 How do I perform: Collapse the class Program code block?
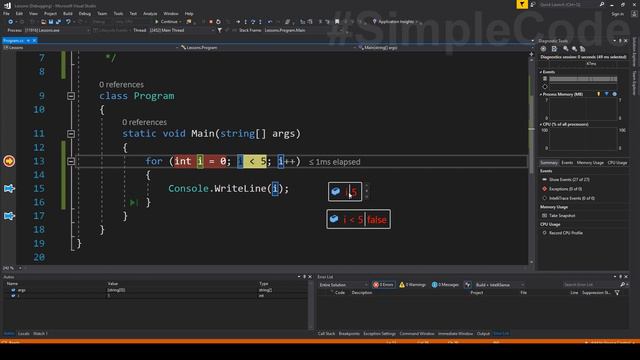[x=71, y=96]
